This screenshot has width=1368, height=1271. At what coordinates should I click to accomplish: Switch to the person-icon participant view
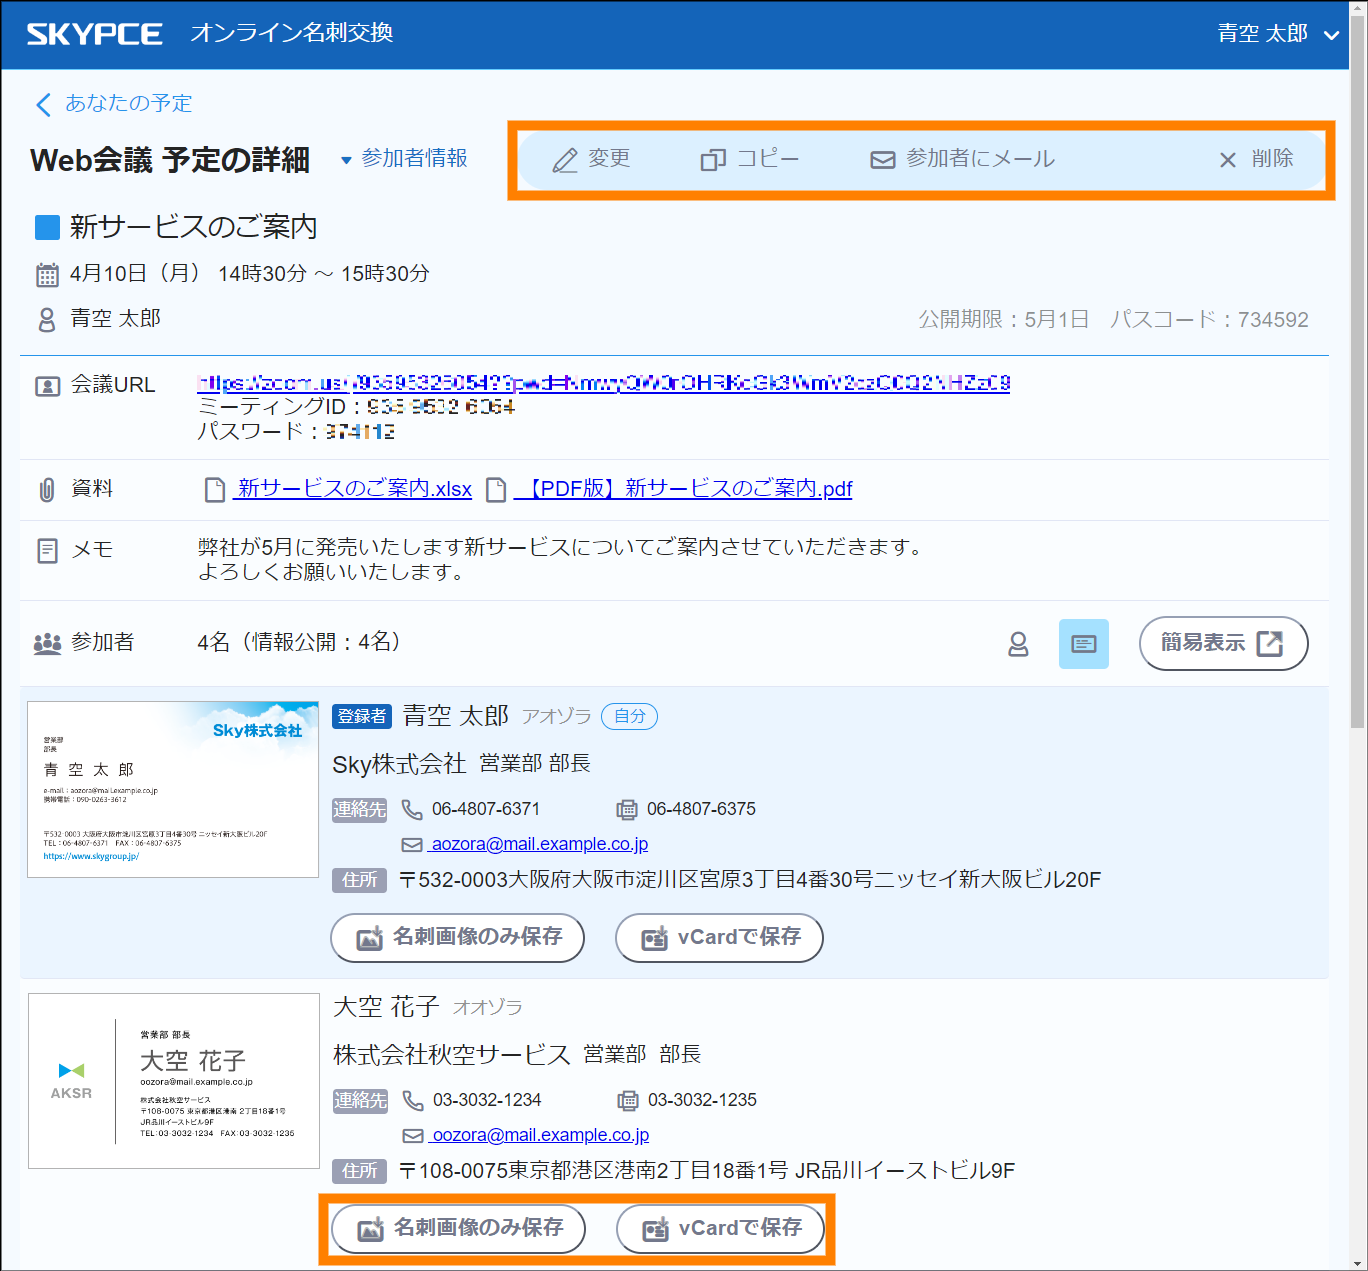[x=1018, y=644]
